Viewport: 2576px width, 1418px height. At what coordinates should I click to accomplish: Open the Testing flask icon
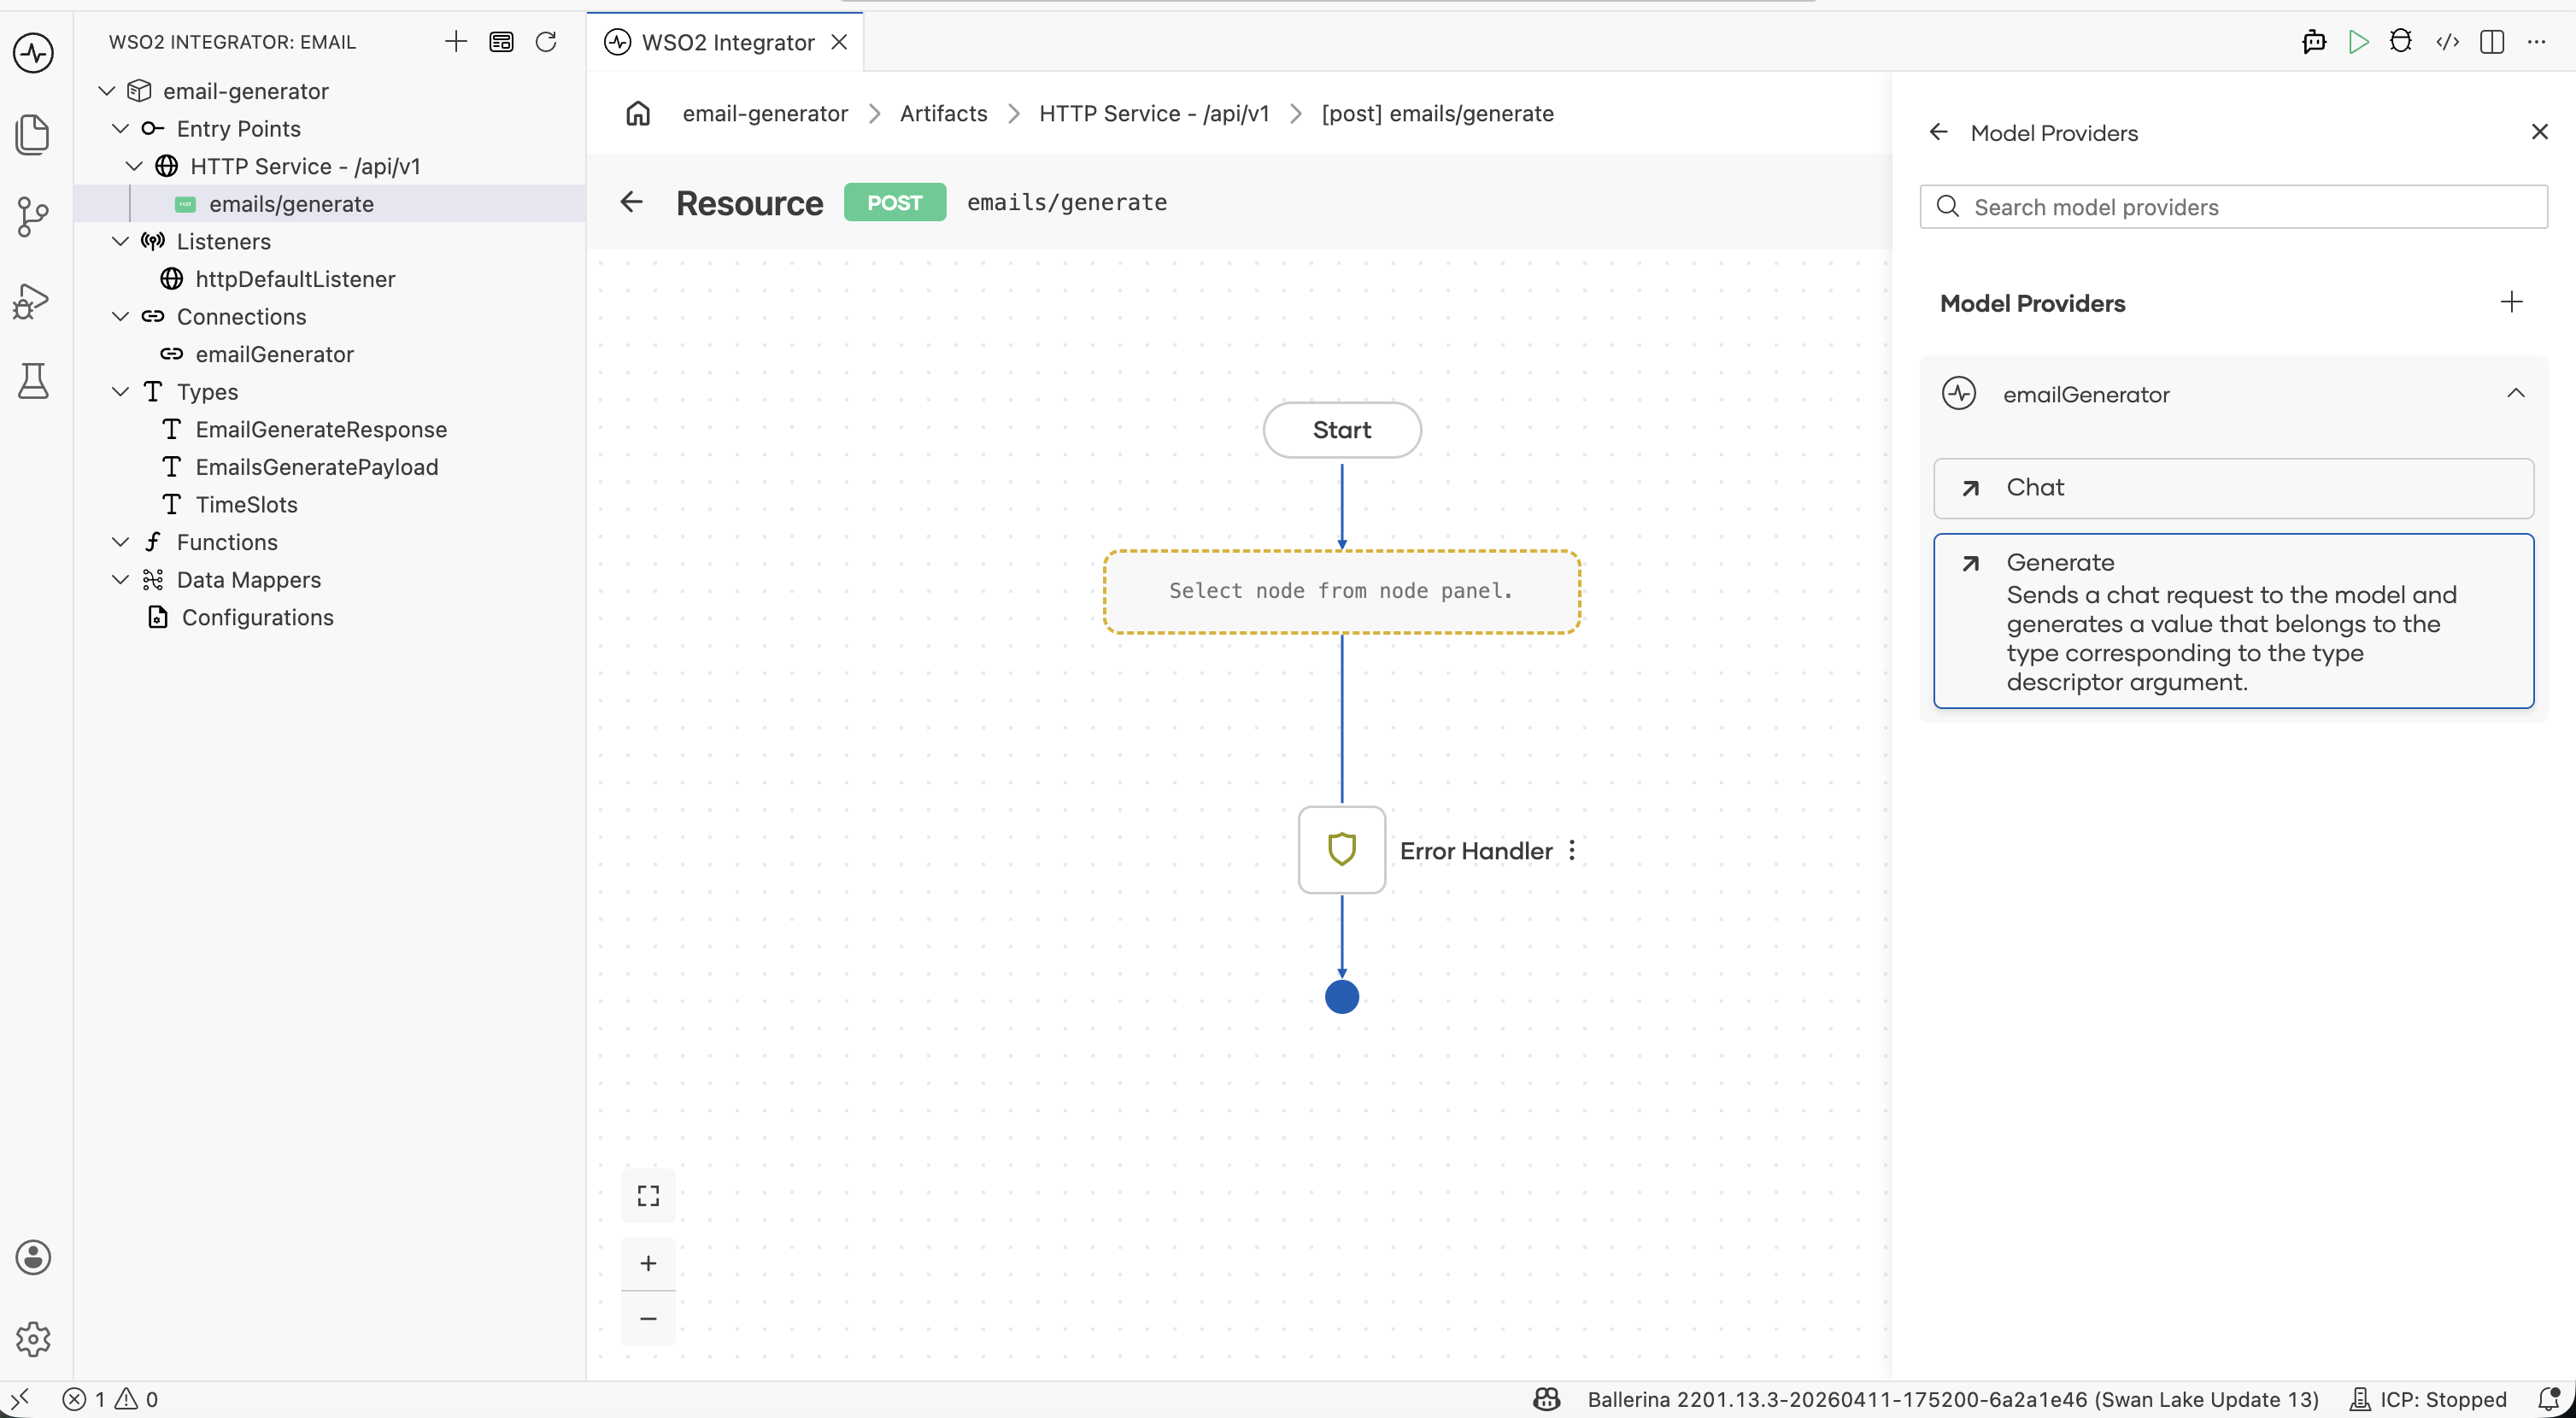[x=33, y=381]
